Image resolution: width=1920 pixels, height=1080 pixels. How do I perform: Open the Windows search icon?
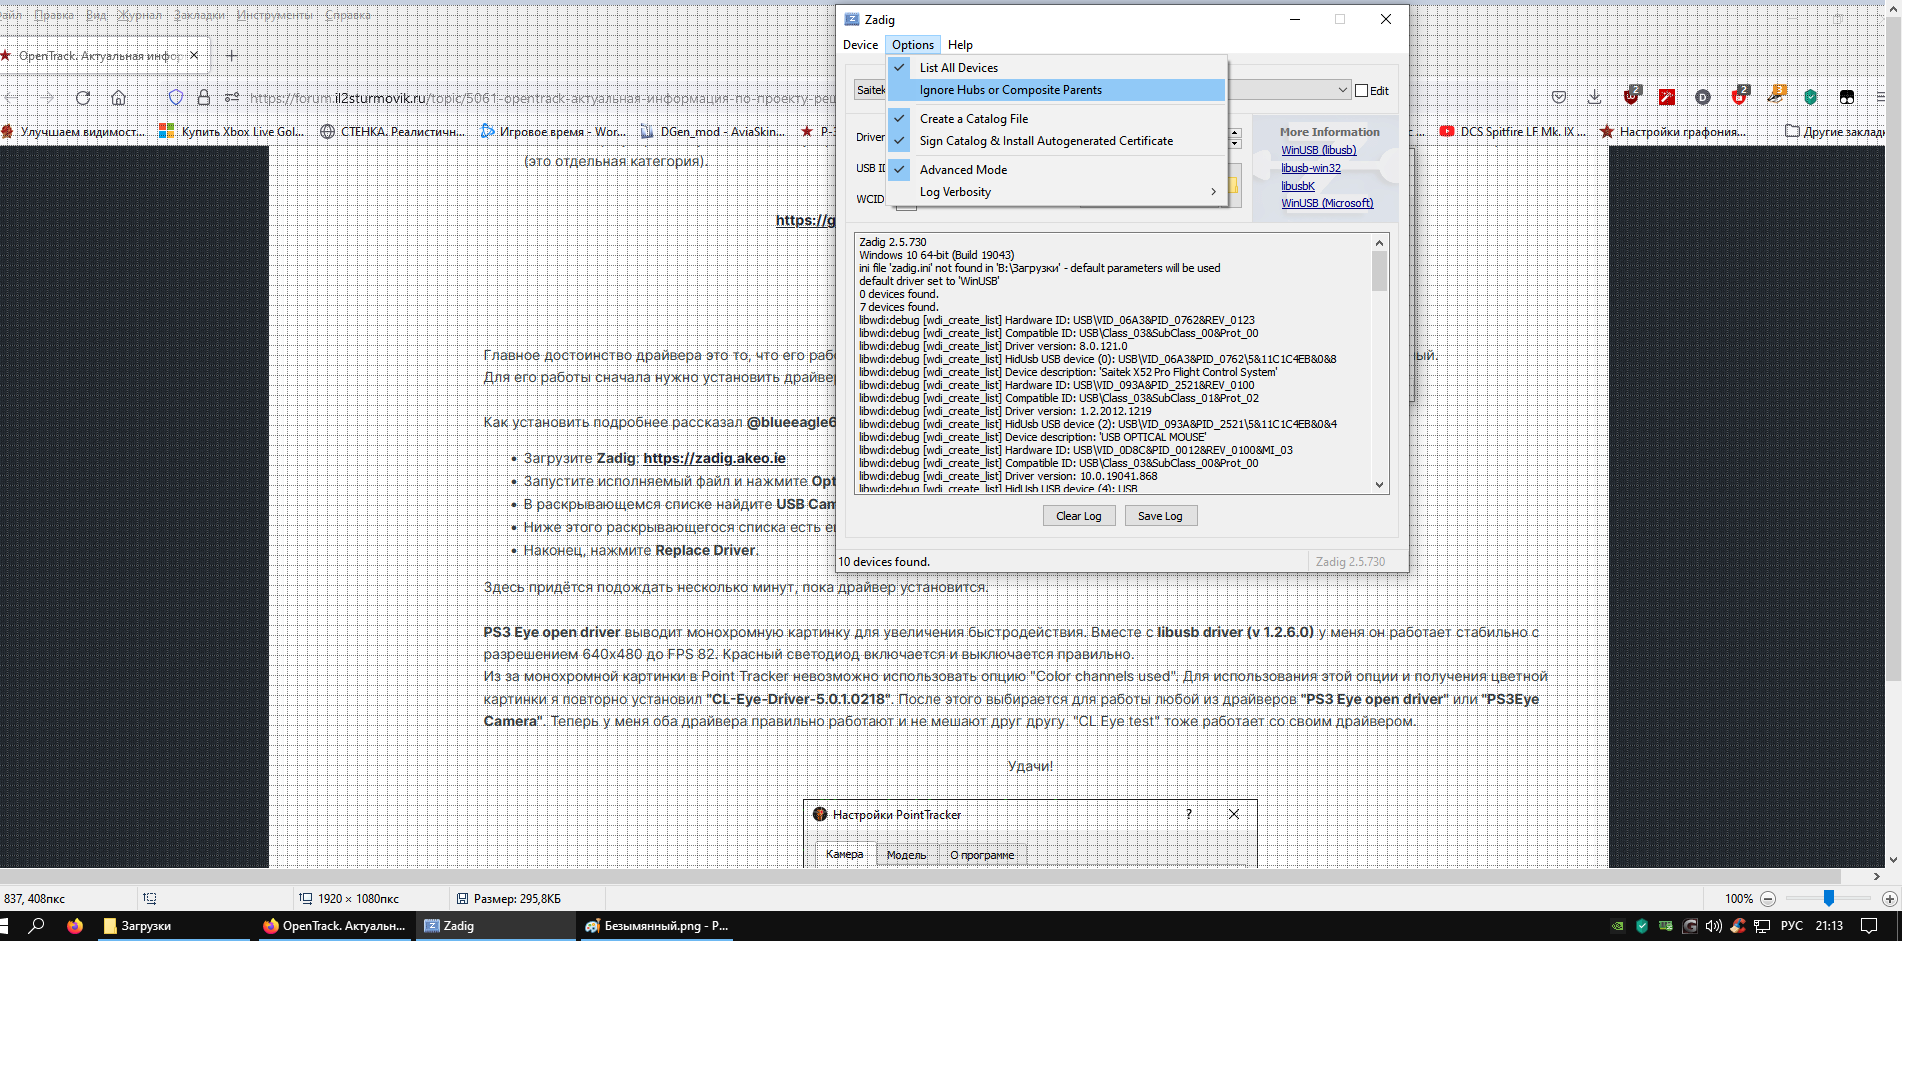click(x=36, y=926)
